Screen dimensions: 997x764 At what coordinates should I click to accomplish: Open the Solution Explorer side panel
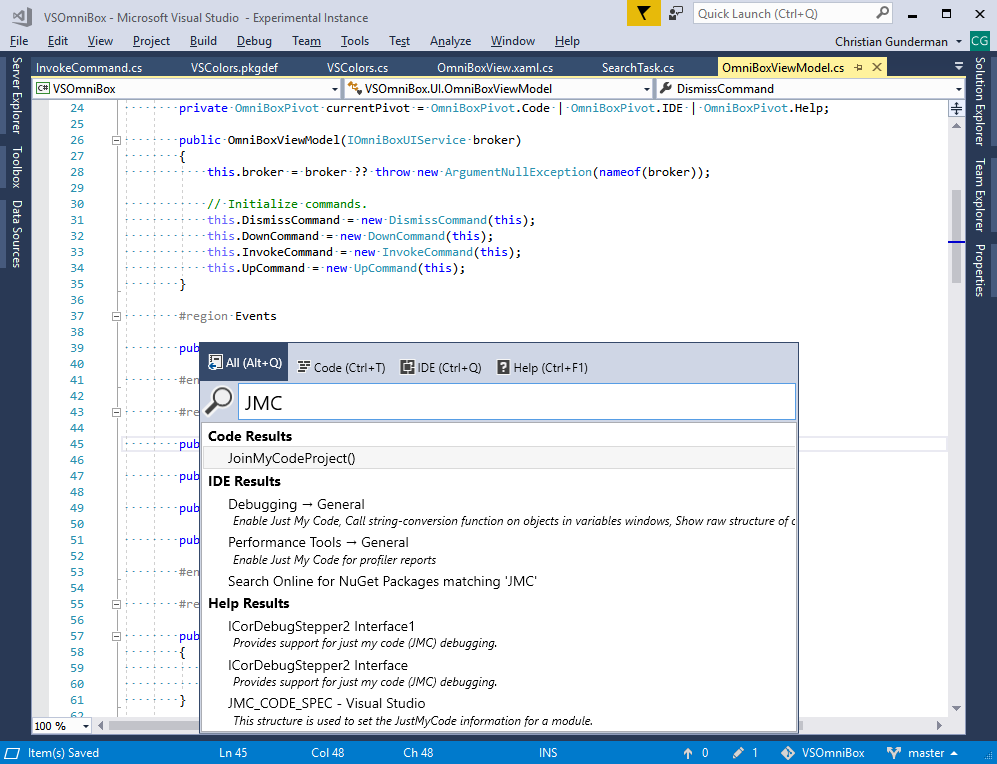(980, 101)
